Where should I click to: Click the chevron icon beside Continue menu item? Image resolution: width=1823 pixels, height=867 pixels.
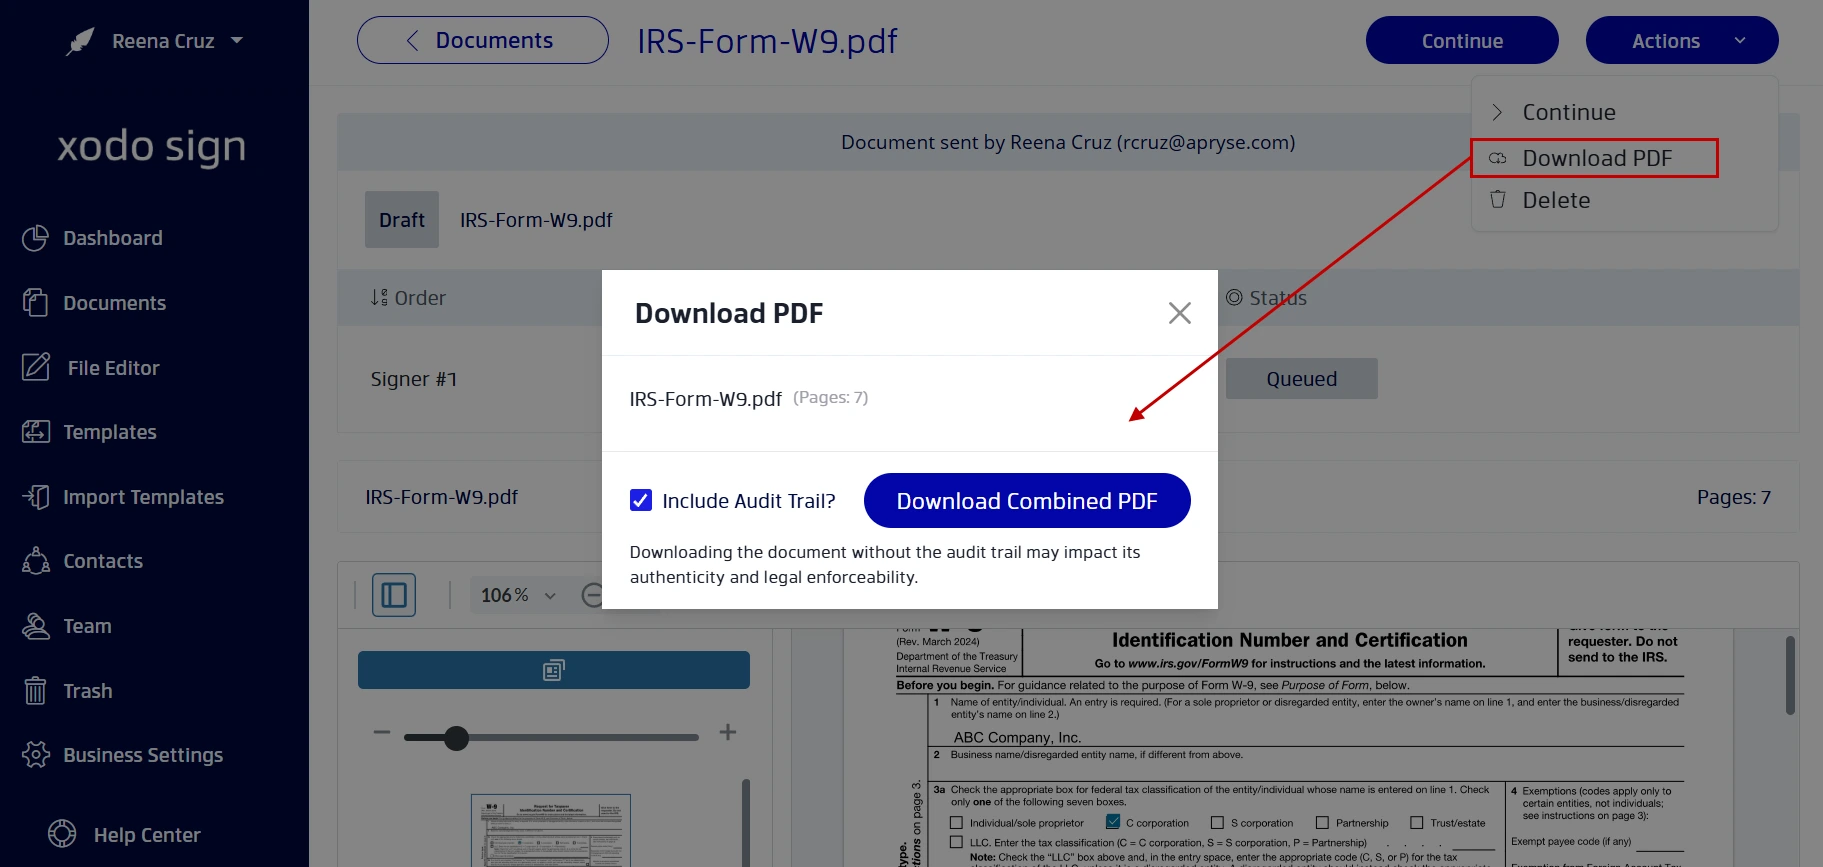point(1497,112)
